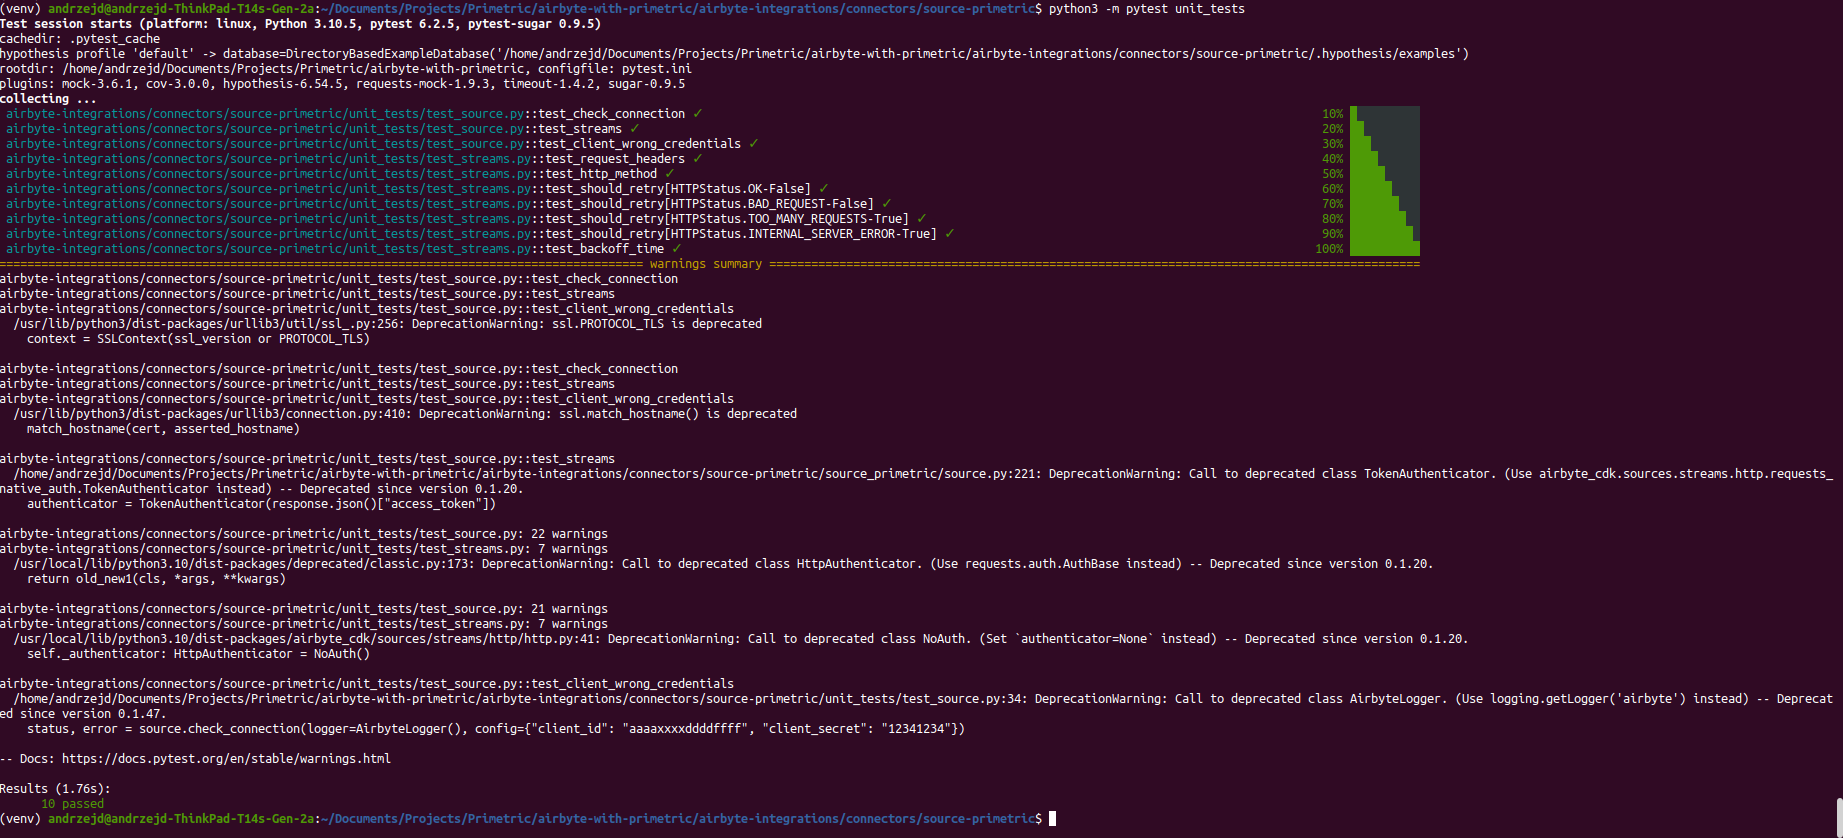Image resolution: width=1843 pixels, height=838 pixels.
Task: Click the deprecated class NoAuth warning line
Action: click(x=741, y=639)
